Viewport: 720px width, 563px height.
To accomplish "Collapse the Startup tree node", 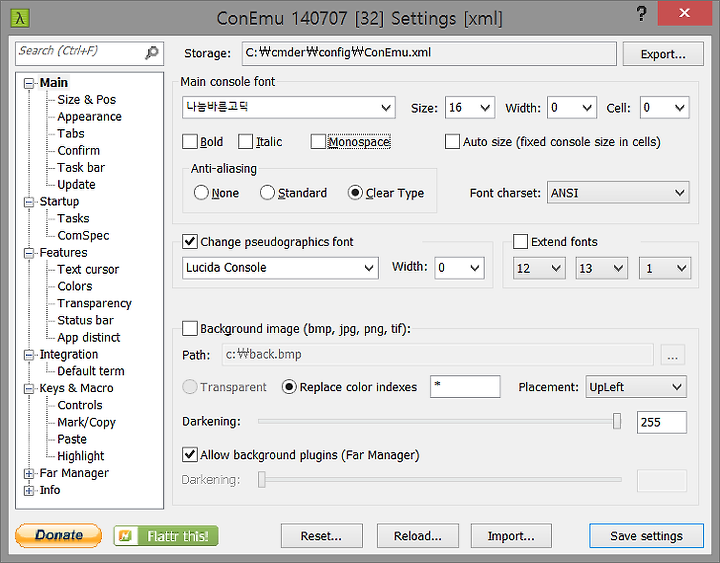I will [x=29, y=202].
